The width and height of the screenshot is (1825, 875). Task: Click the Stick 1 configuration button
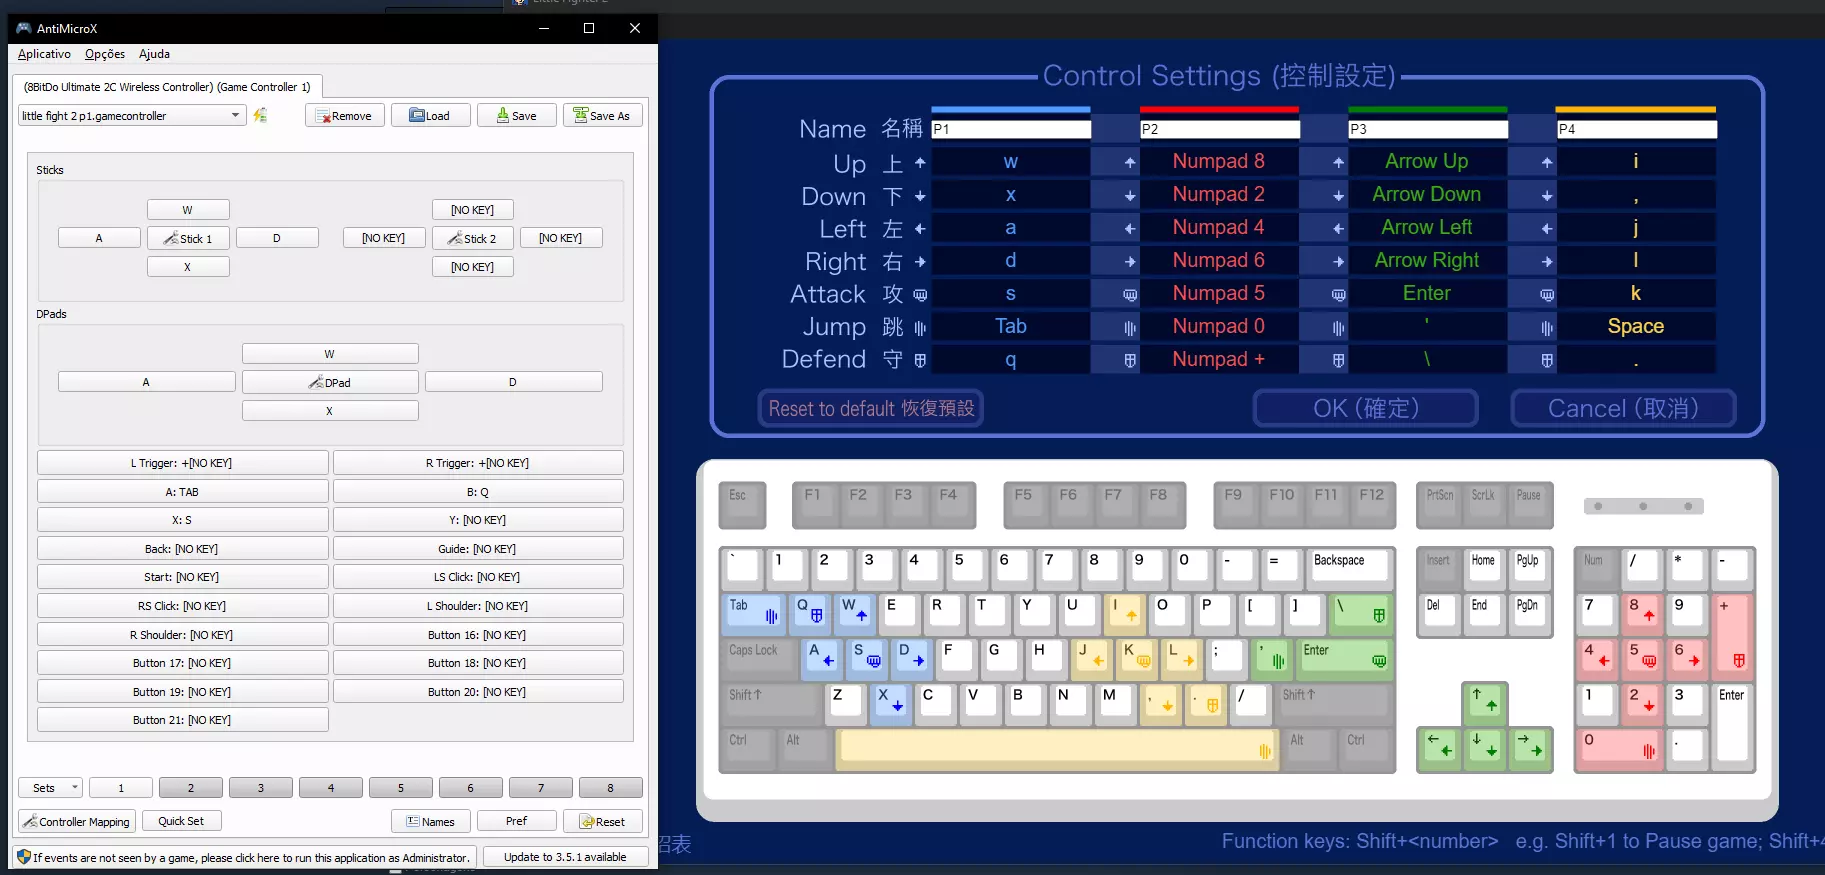point(188,238)
